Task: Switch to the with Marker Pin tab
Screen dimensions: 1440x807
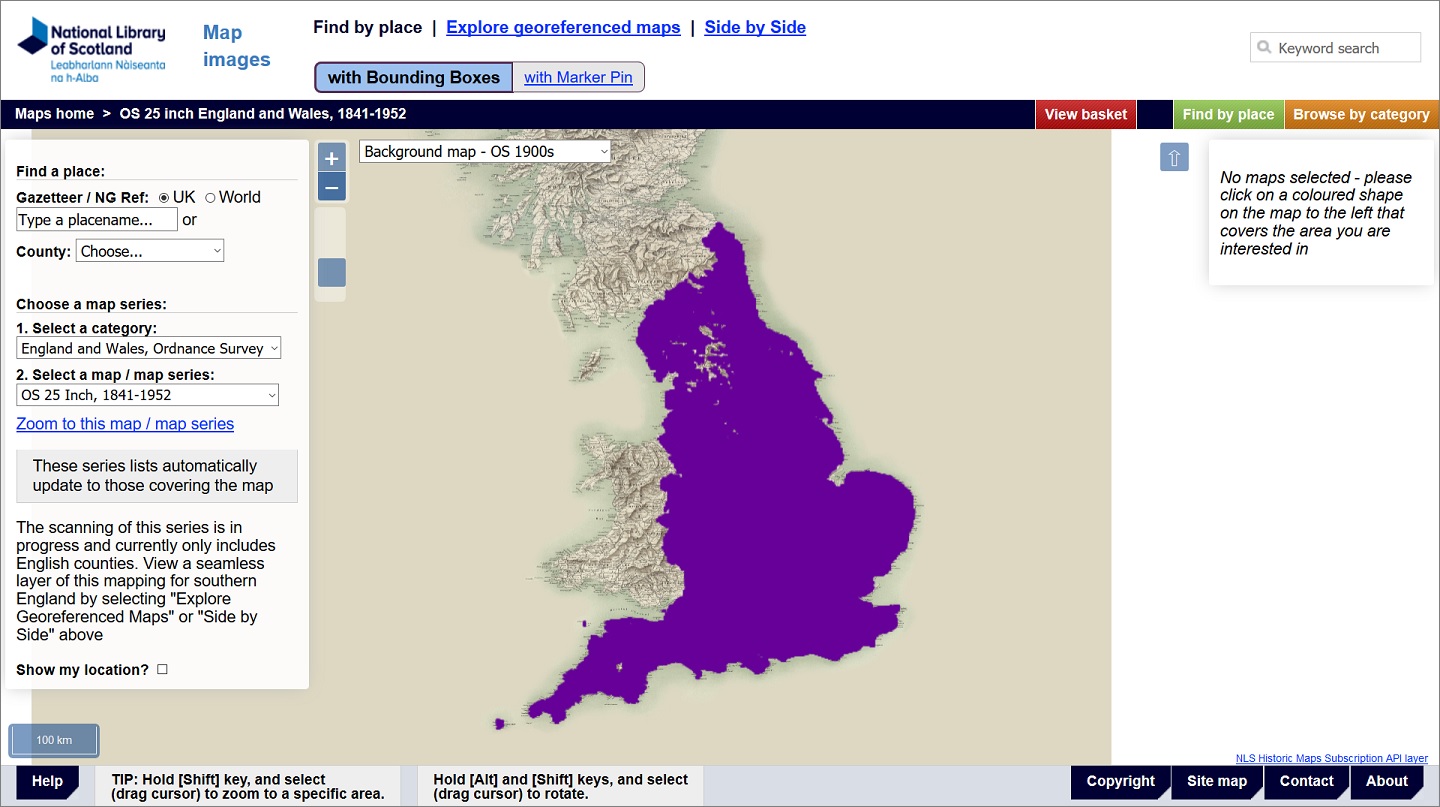Action: [578, 77]
